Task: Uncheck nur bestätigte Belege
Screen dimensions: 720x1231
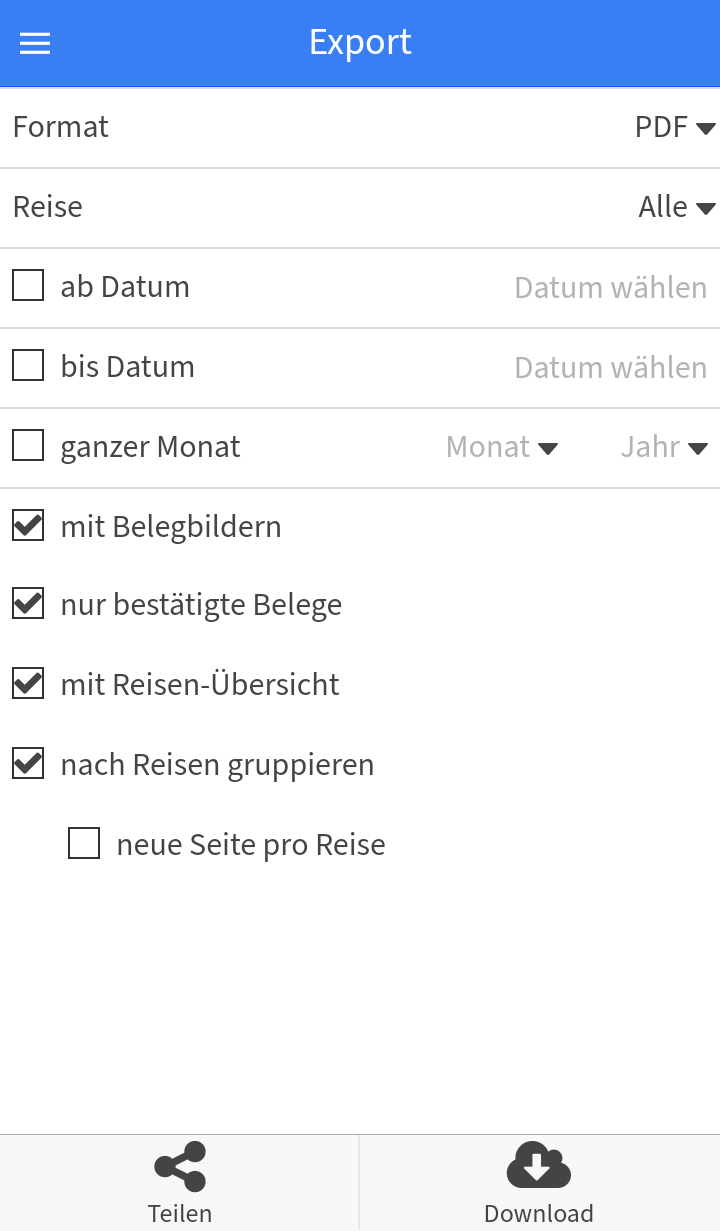Action: tap(28, 604)
